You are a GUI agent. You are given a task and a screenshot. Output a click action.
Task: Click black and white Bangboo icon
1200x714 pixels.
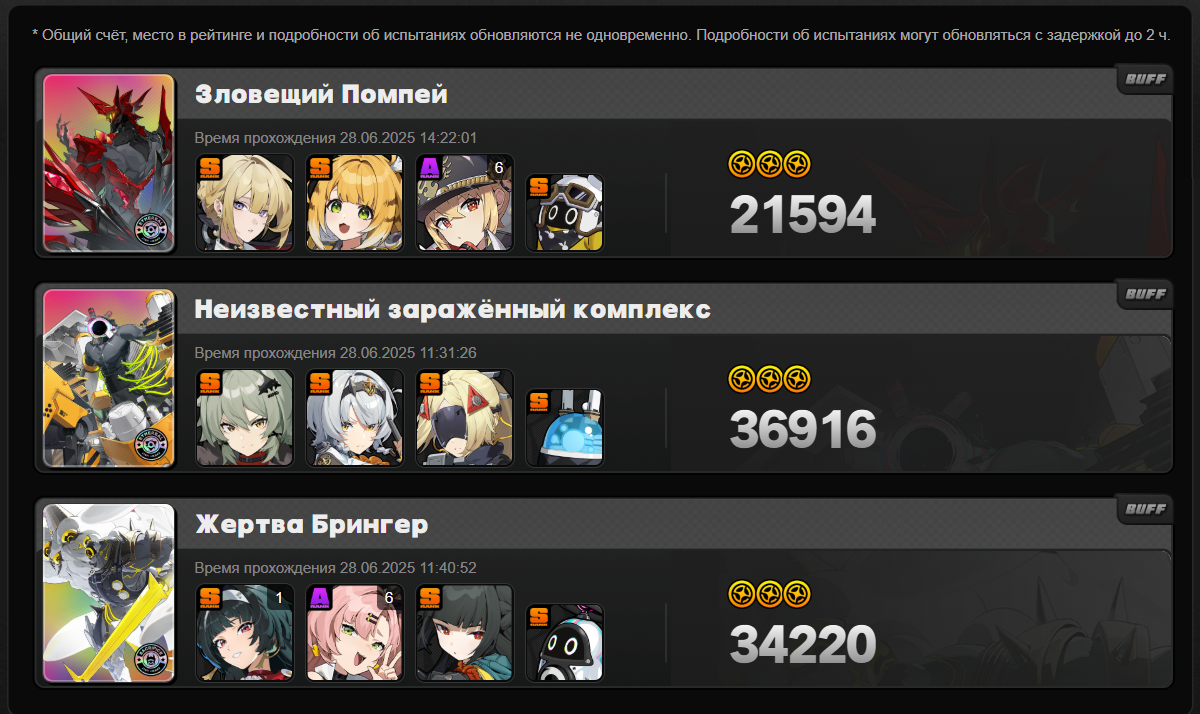pyautogui.click(x=565, y=642)
